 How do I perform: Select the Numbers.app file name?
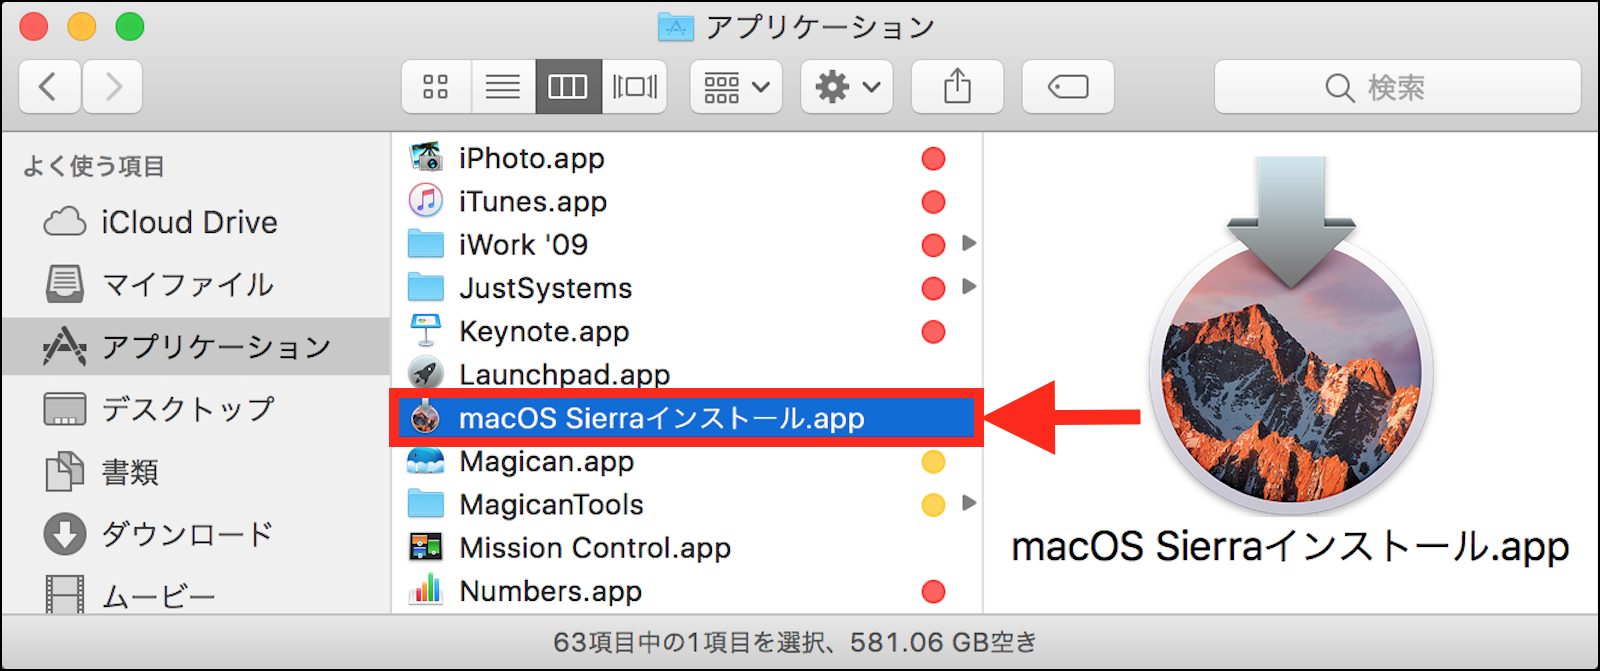point(550,591)
